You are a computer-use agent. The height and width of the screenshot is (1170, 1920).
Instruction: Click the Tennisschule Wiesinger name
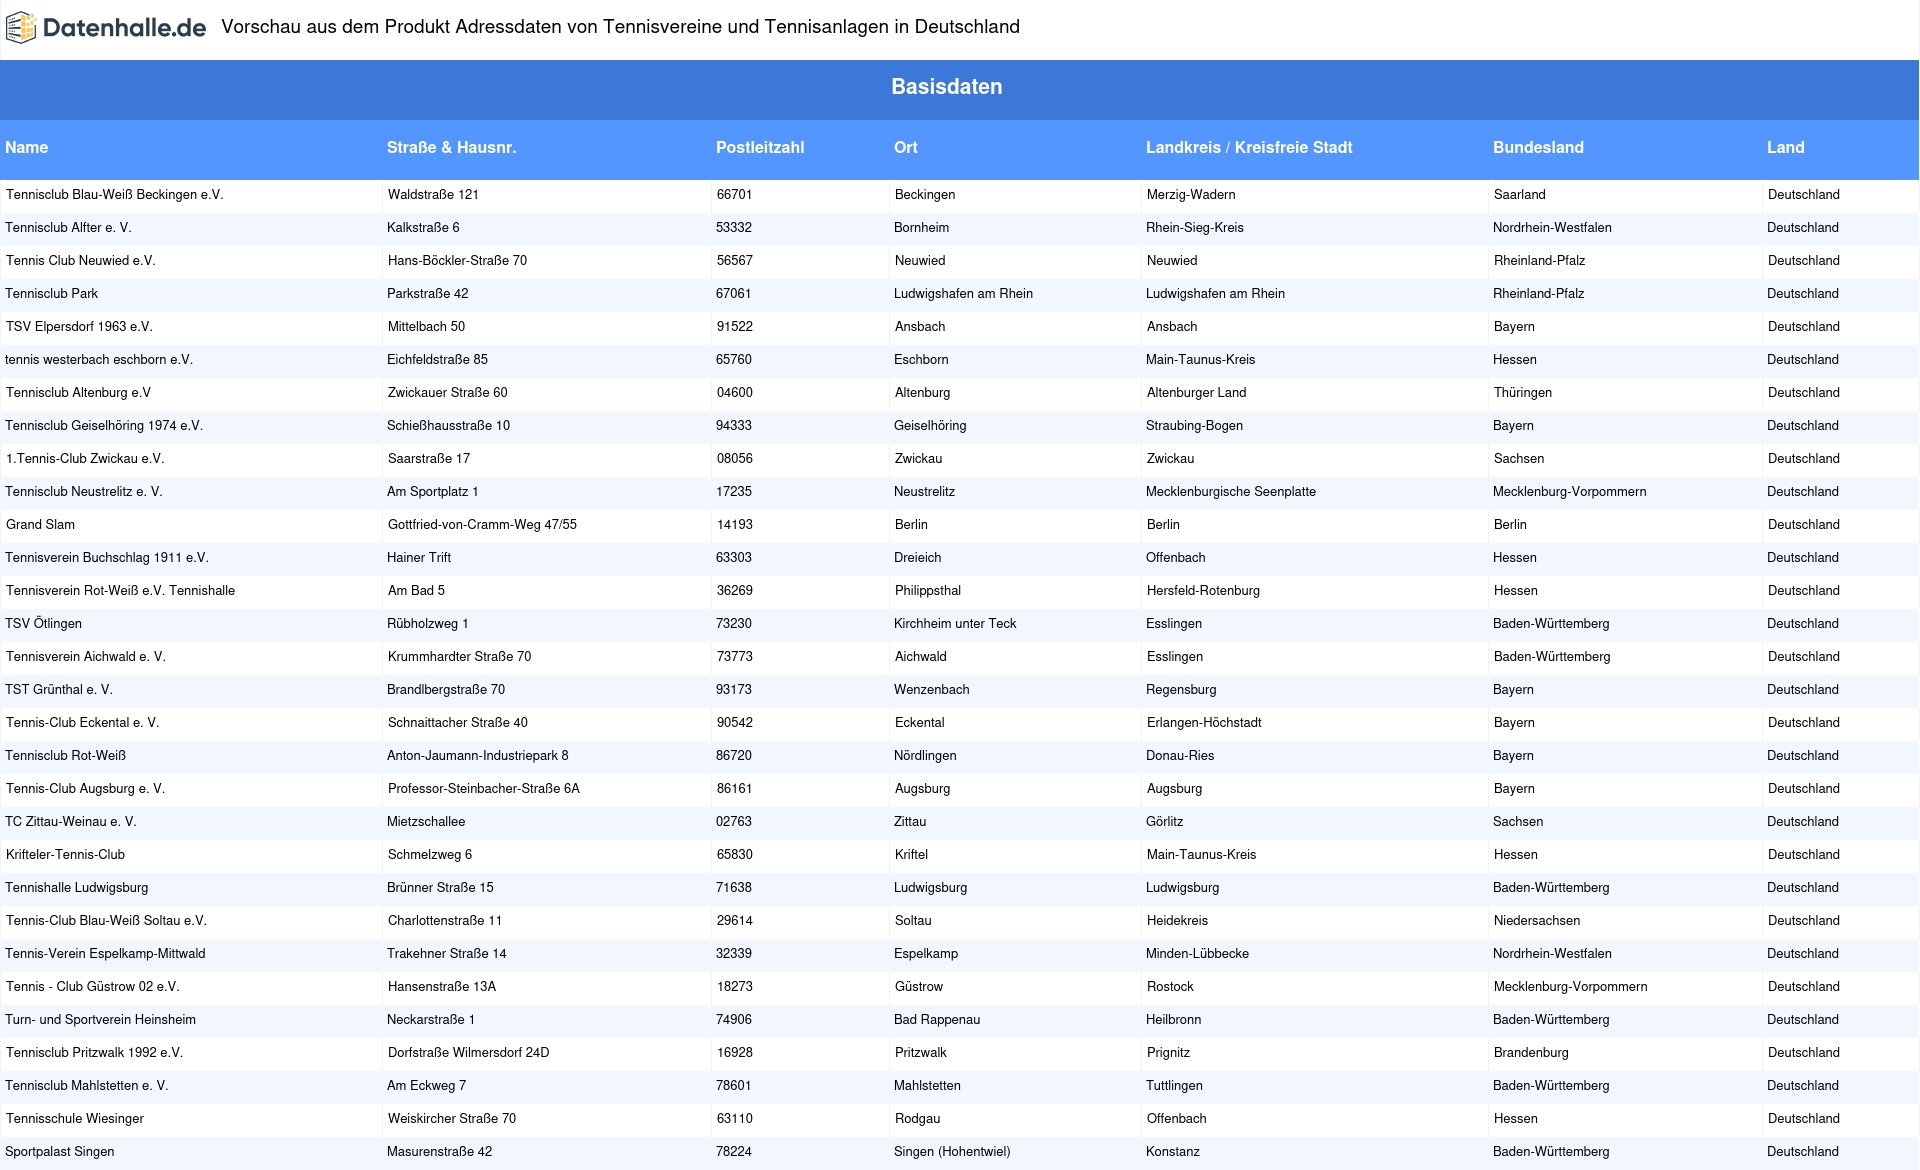pyautogui.click(x=74, y=1119)
